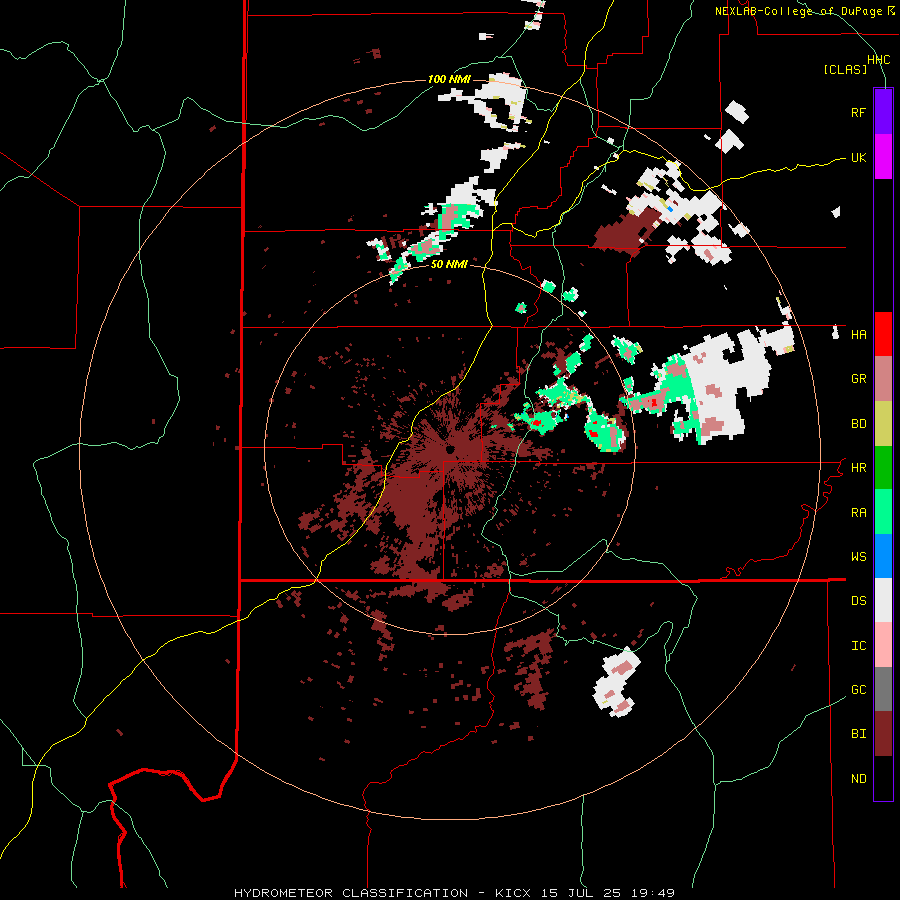Click the RF purple legend swatch

pyautogui.click(x=883, y=112)
